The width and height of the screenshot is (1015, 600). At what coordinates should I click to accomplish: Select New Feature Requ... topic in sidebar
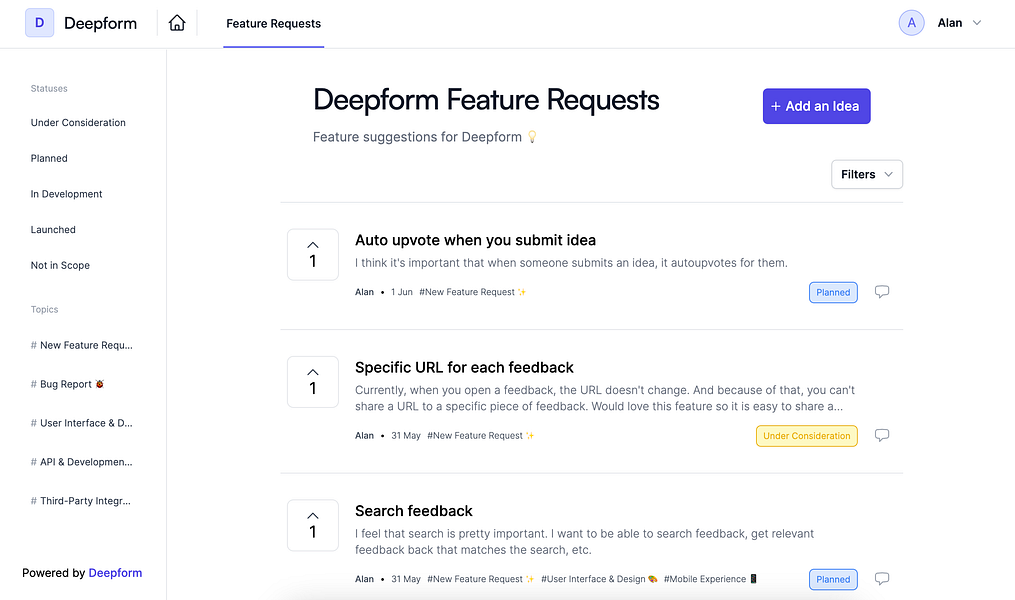(82, 345)
